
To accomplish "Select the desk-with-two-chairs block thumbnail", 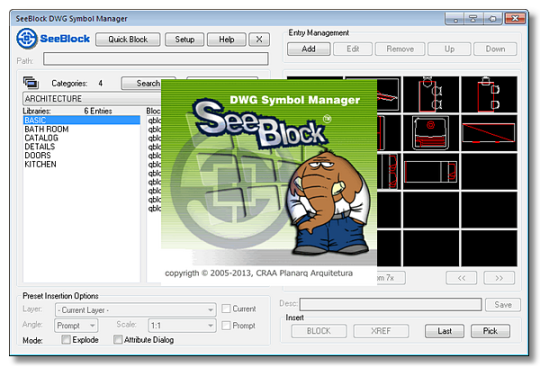I will [431, 94].
